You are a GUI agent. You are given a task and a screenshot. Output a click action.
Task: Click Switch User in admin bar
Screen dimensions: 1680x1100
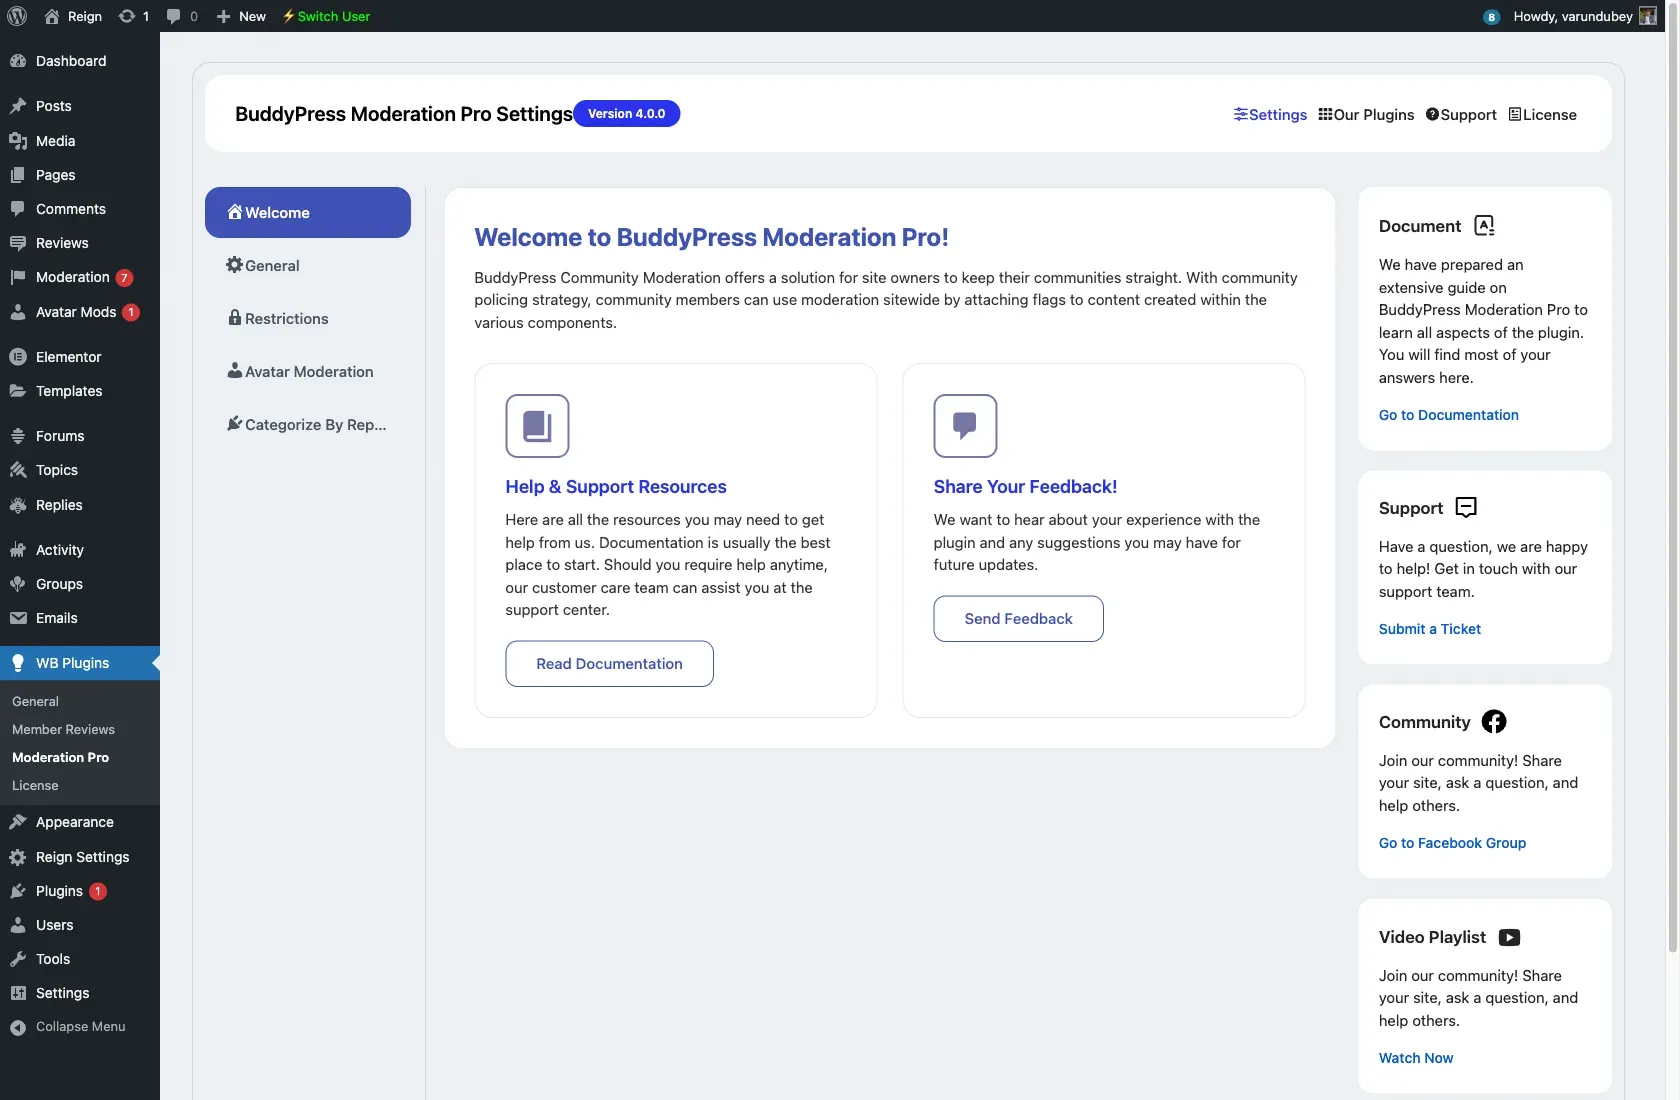coord(326,16)
